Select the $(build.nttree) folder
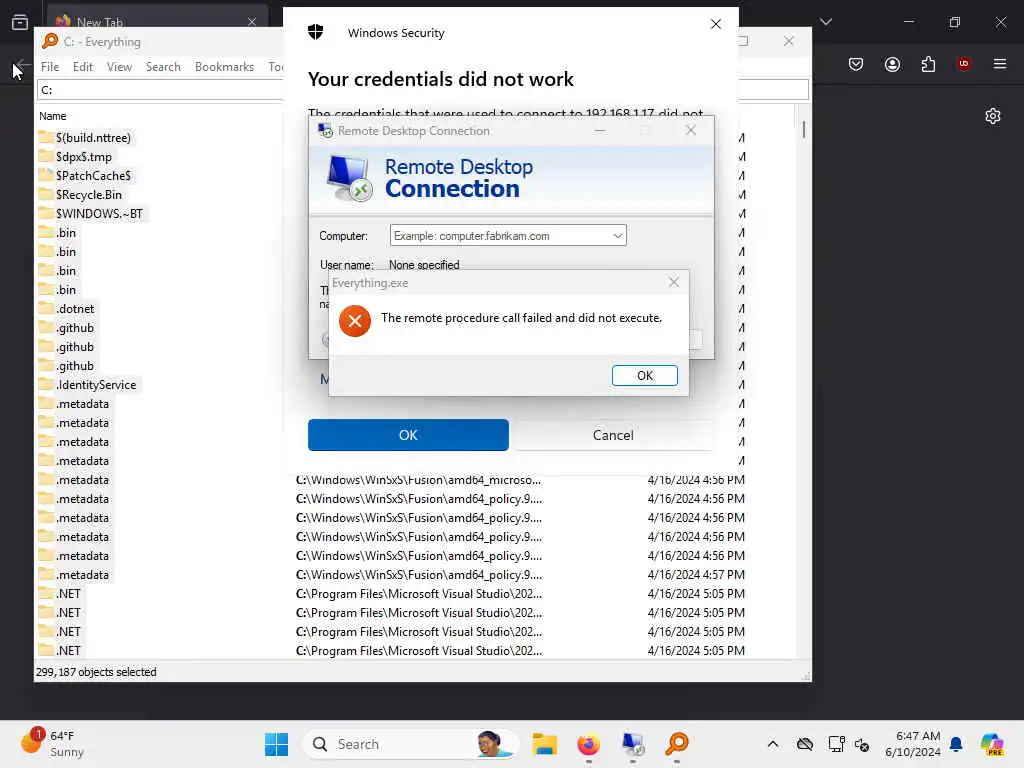The image size is (1024, 768). tap(93, 138)
